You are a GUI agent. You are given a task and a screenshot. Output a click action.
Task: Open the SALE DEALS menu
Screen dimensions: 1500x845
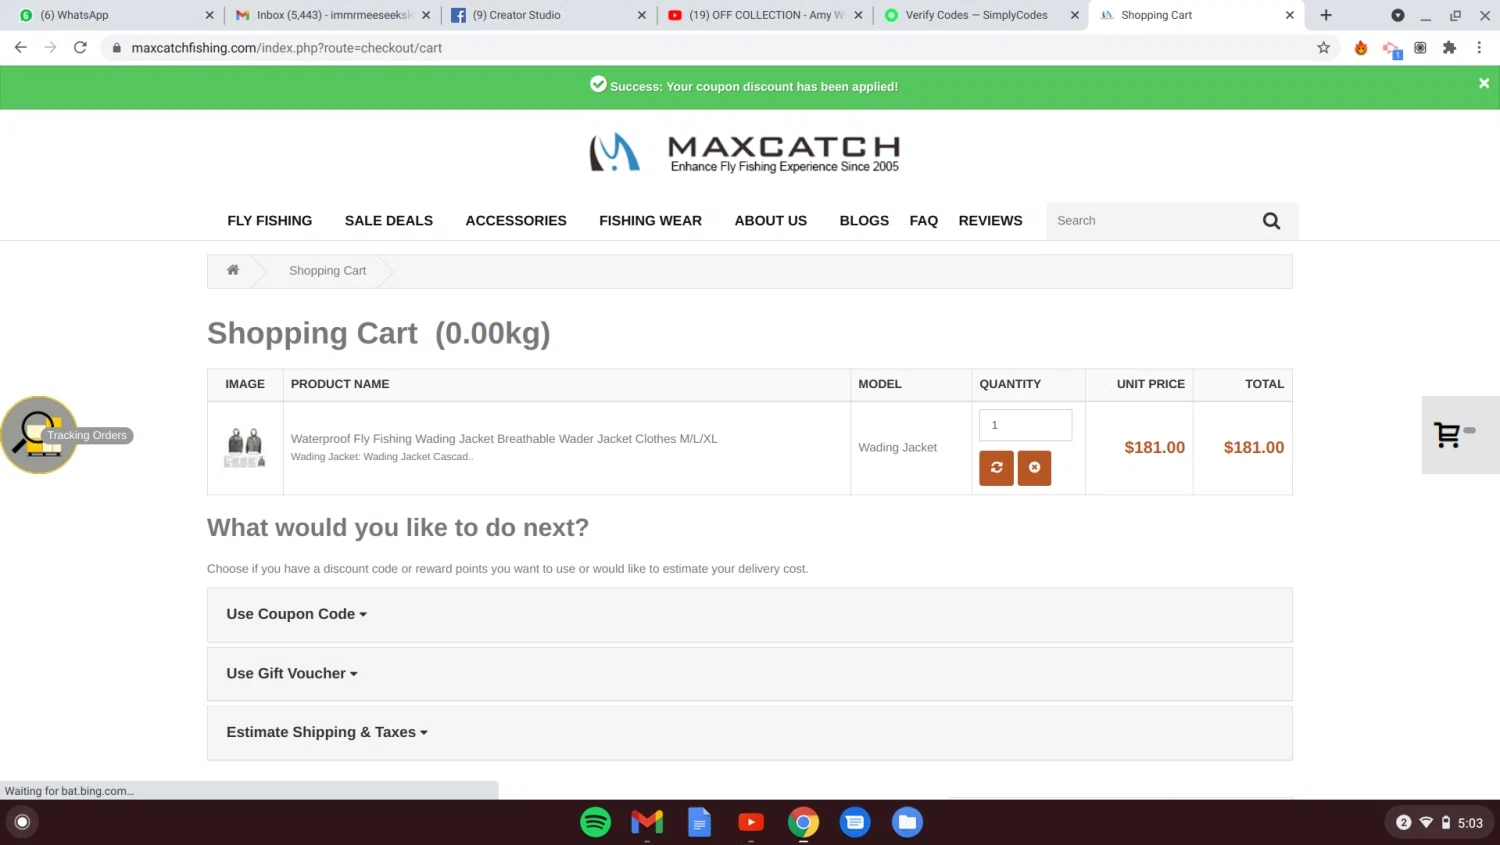(389, 221)
